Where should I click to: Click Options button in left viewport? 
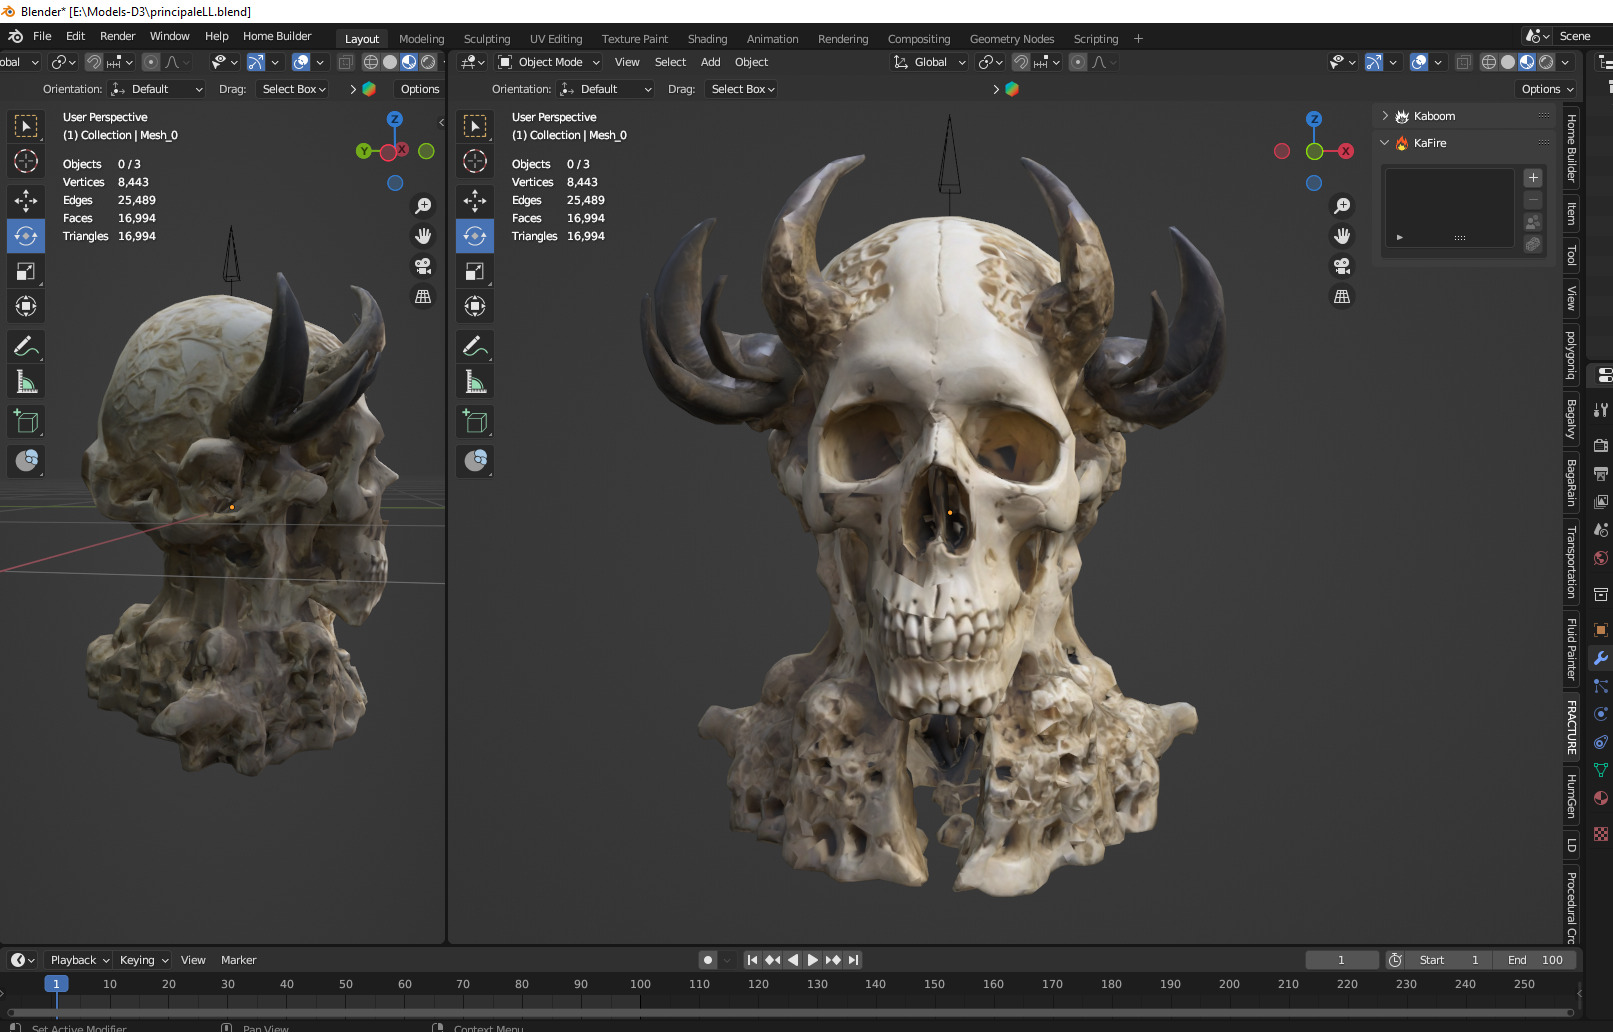tap(420, 89)
